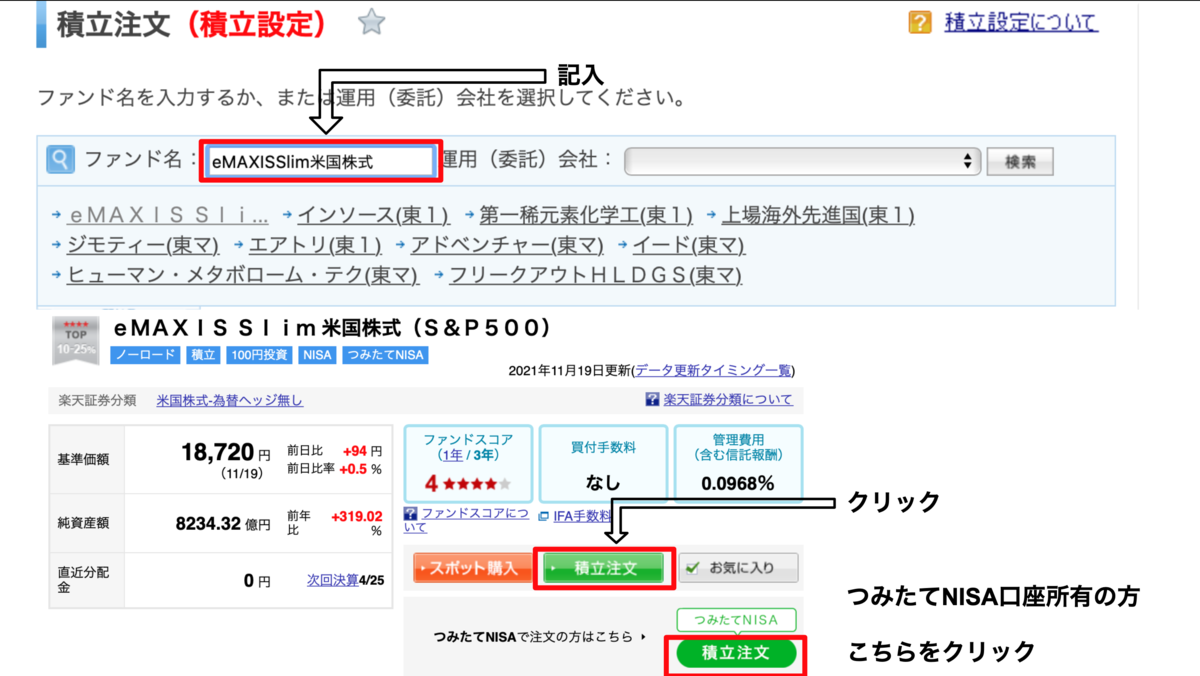Open the ヒューマン・メタボローム・テク(東マ) link
This screenshot has width=1200, height=676.
242,275
